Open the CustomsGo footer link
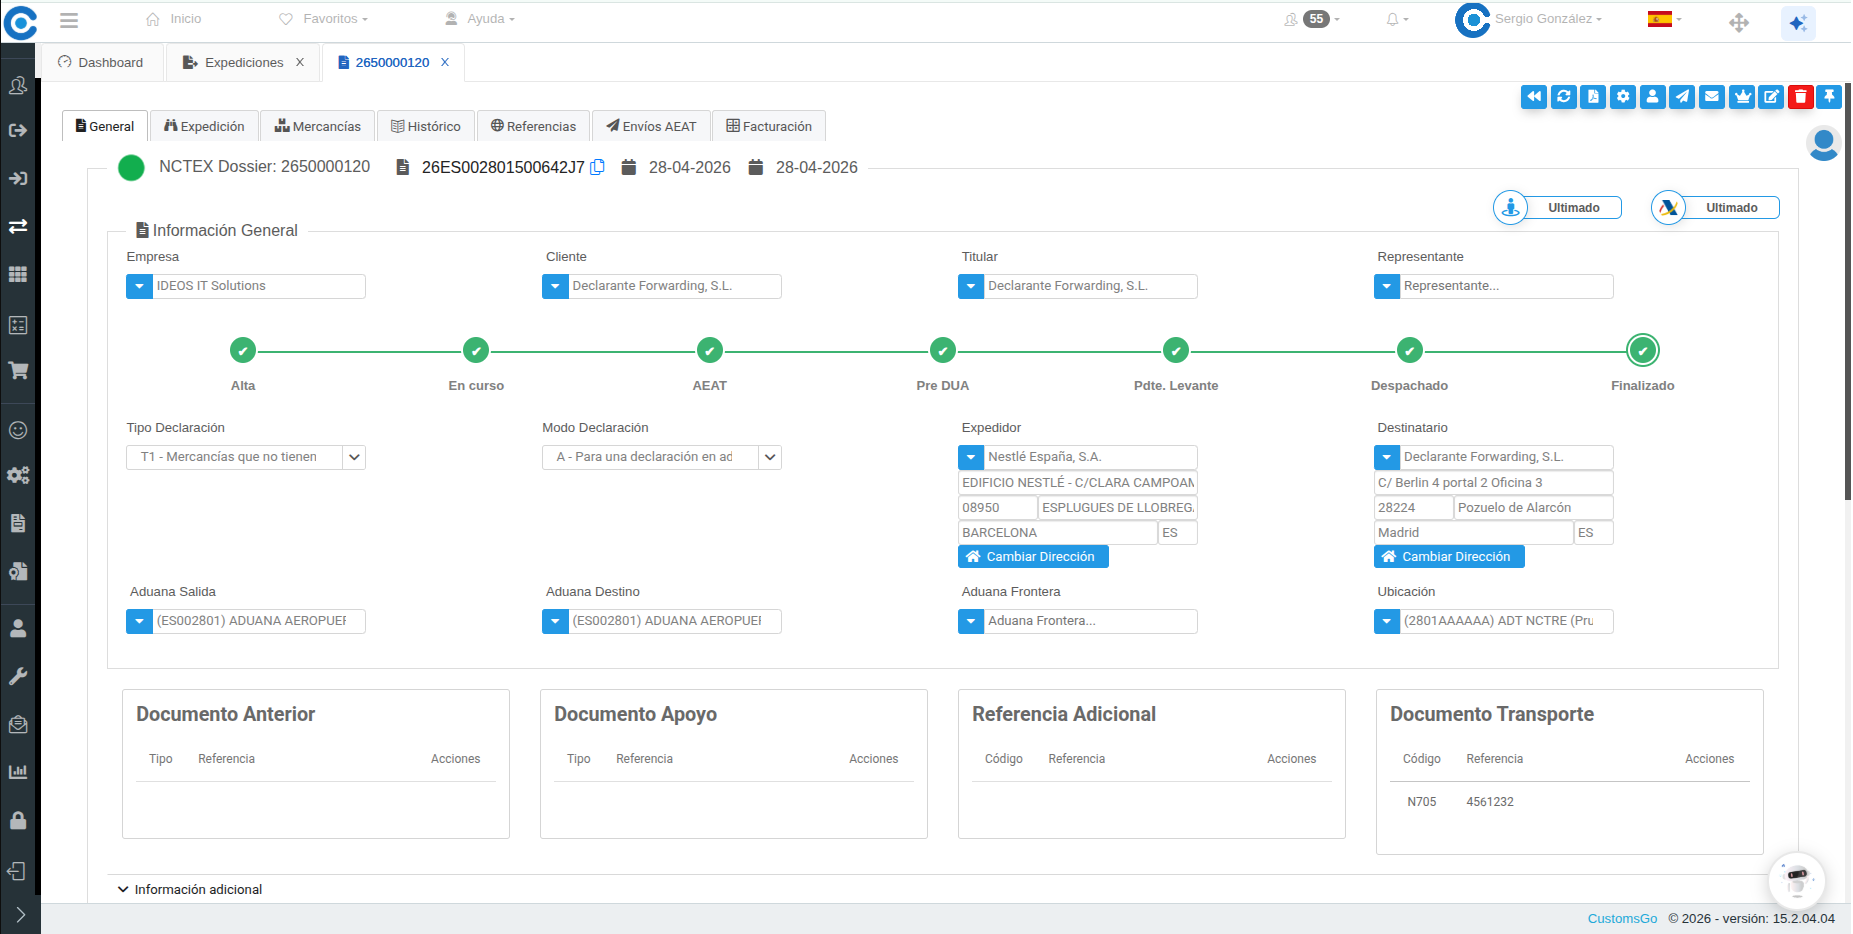This screenshot has width=1853, height=934. pos(1622,918)
